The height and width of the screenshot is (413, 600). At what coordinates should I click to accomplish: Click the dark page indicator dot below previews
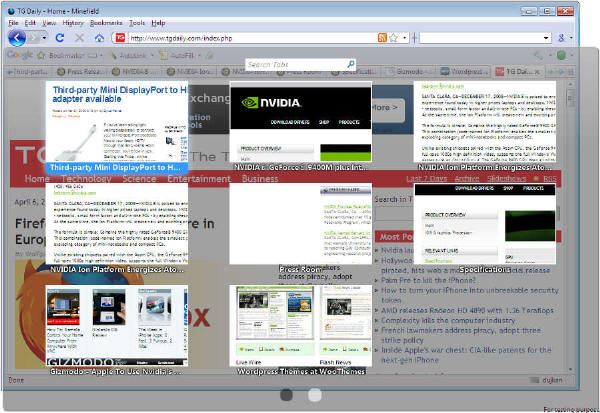point(286,395)
